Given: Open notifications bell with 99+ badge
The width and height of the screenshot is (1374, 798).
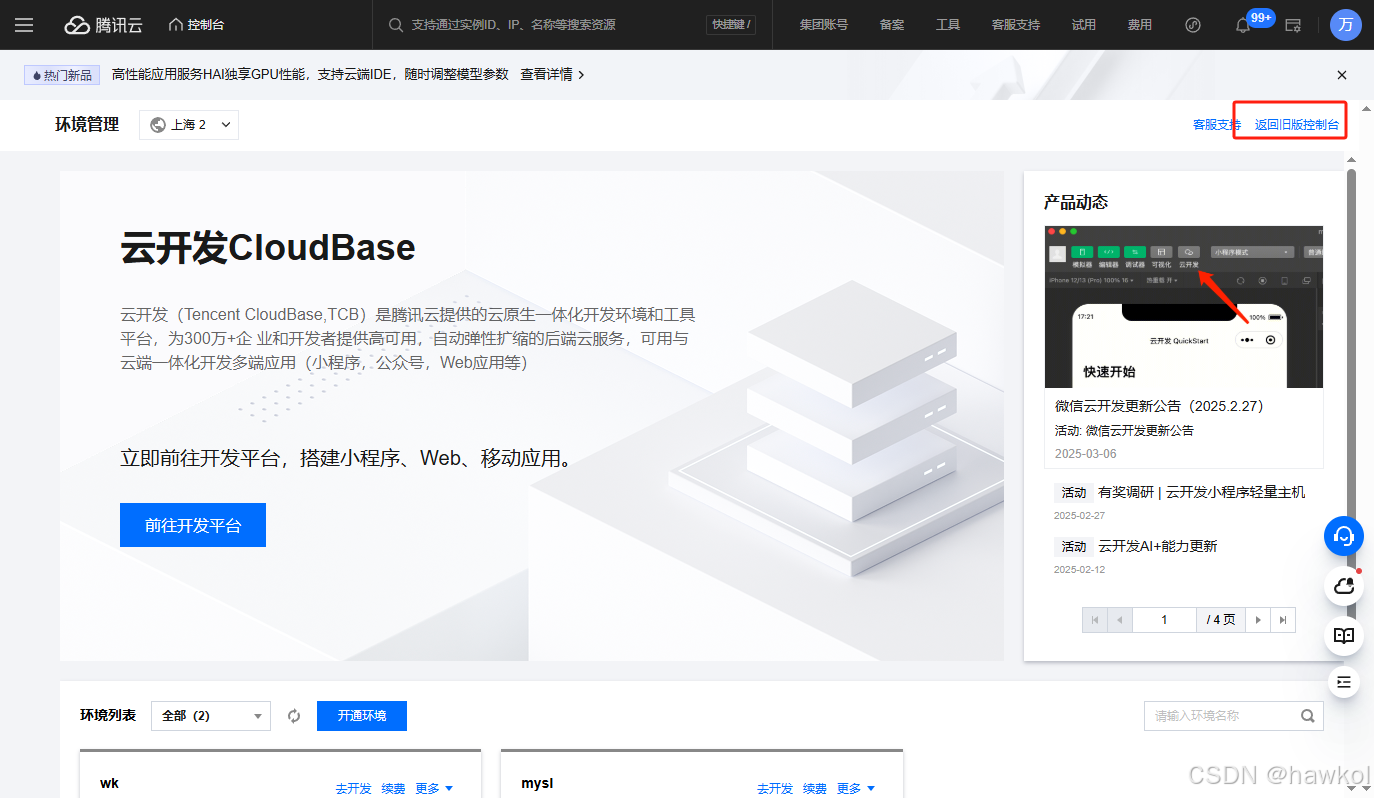Looking at the screenshot, I should pyautogui.click(x=1243, y=25).
